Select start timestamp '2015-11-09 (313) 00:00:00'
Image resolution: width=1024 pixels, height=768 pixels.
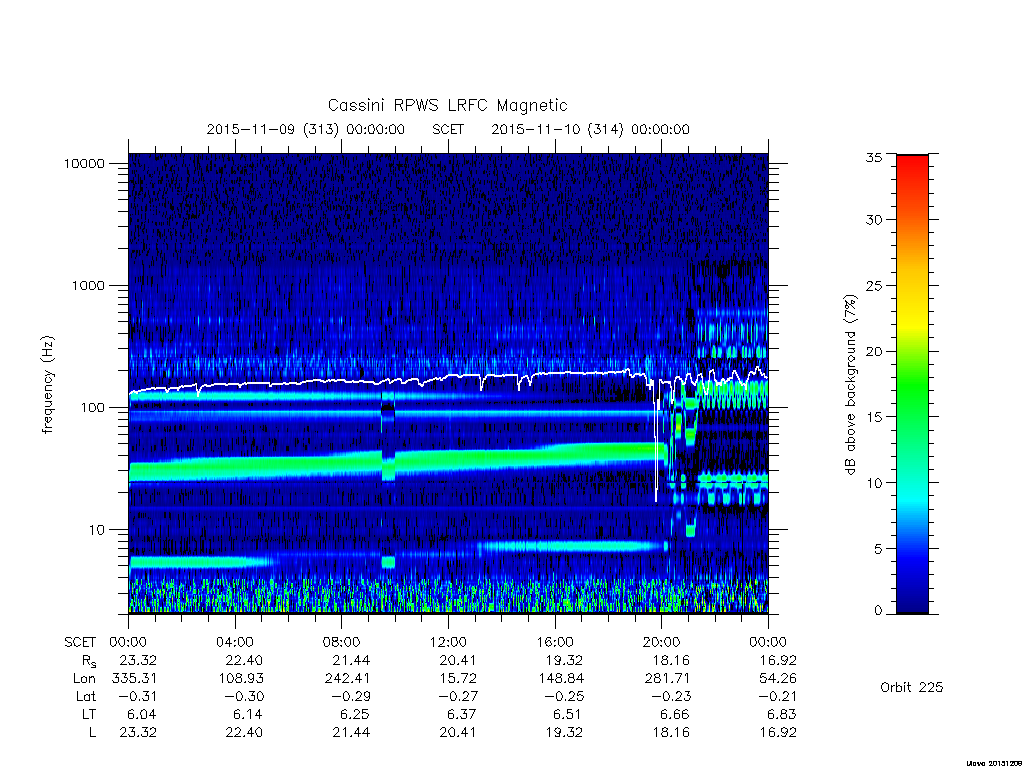306,129
